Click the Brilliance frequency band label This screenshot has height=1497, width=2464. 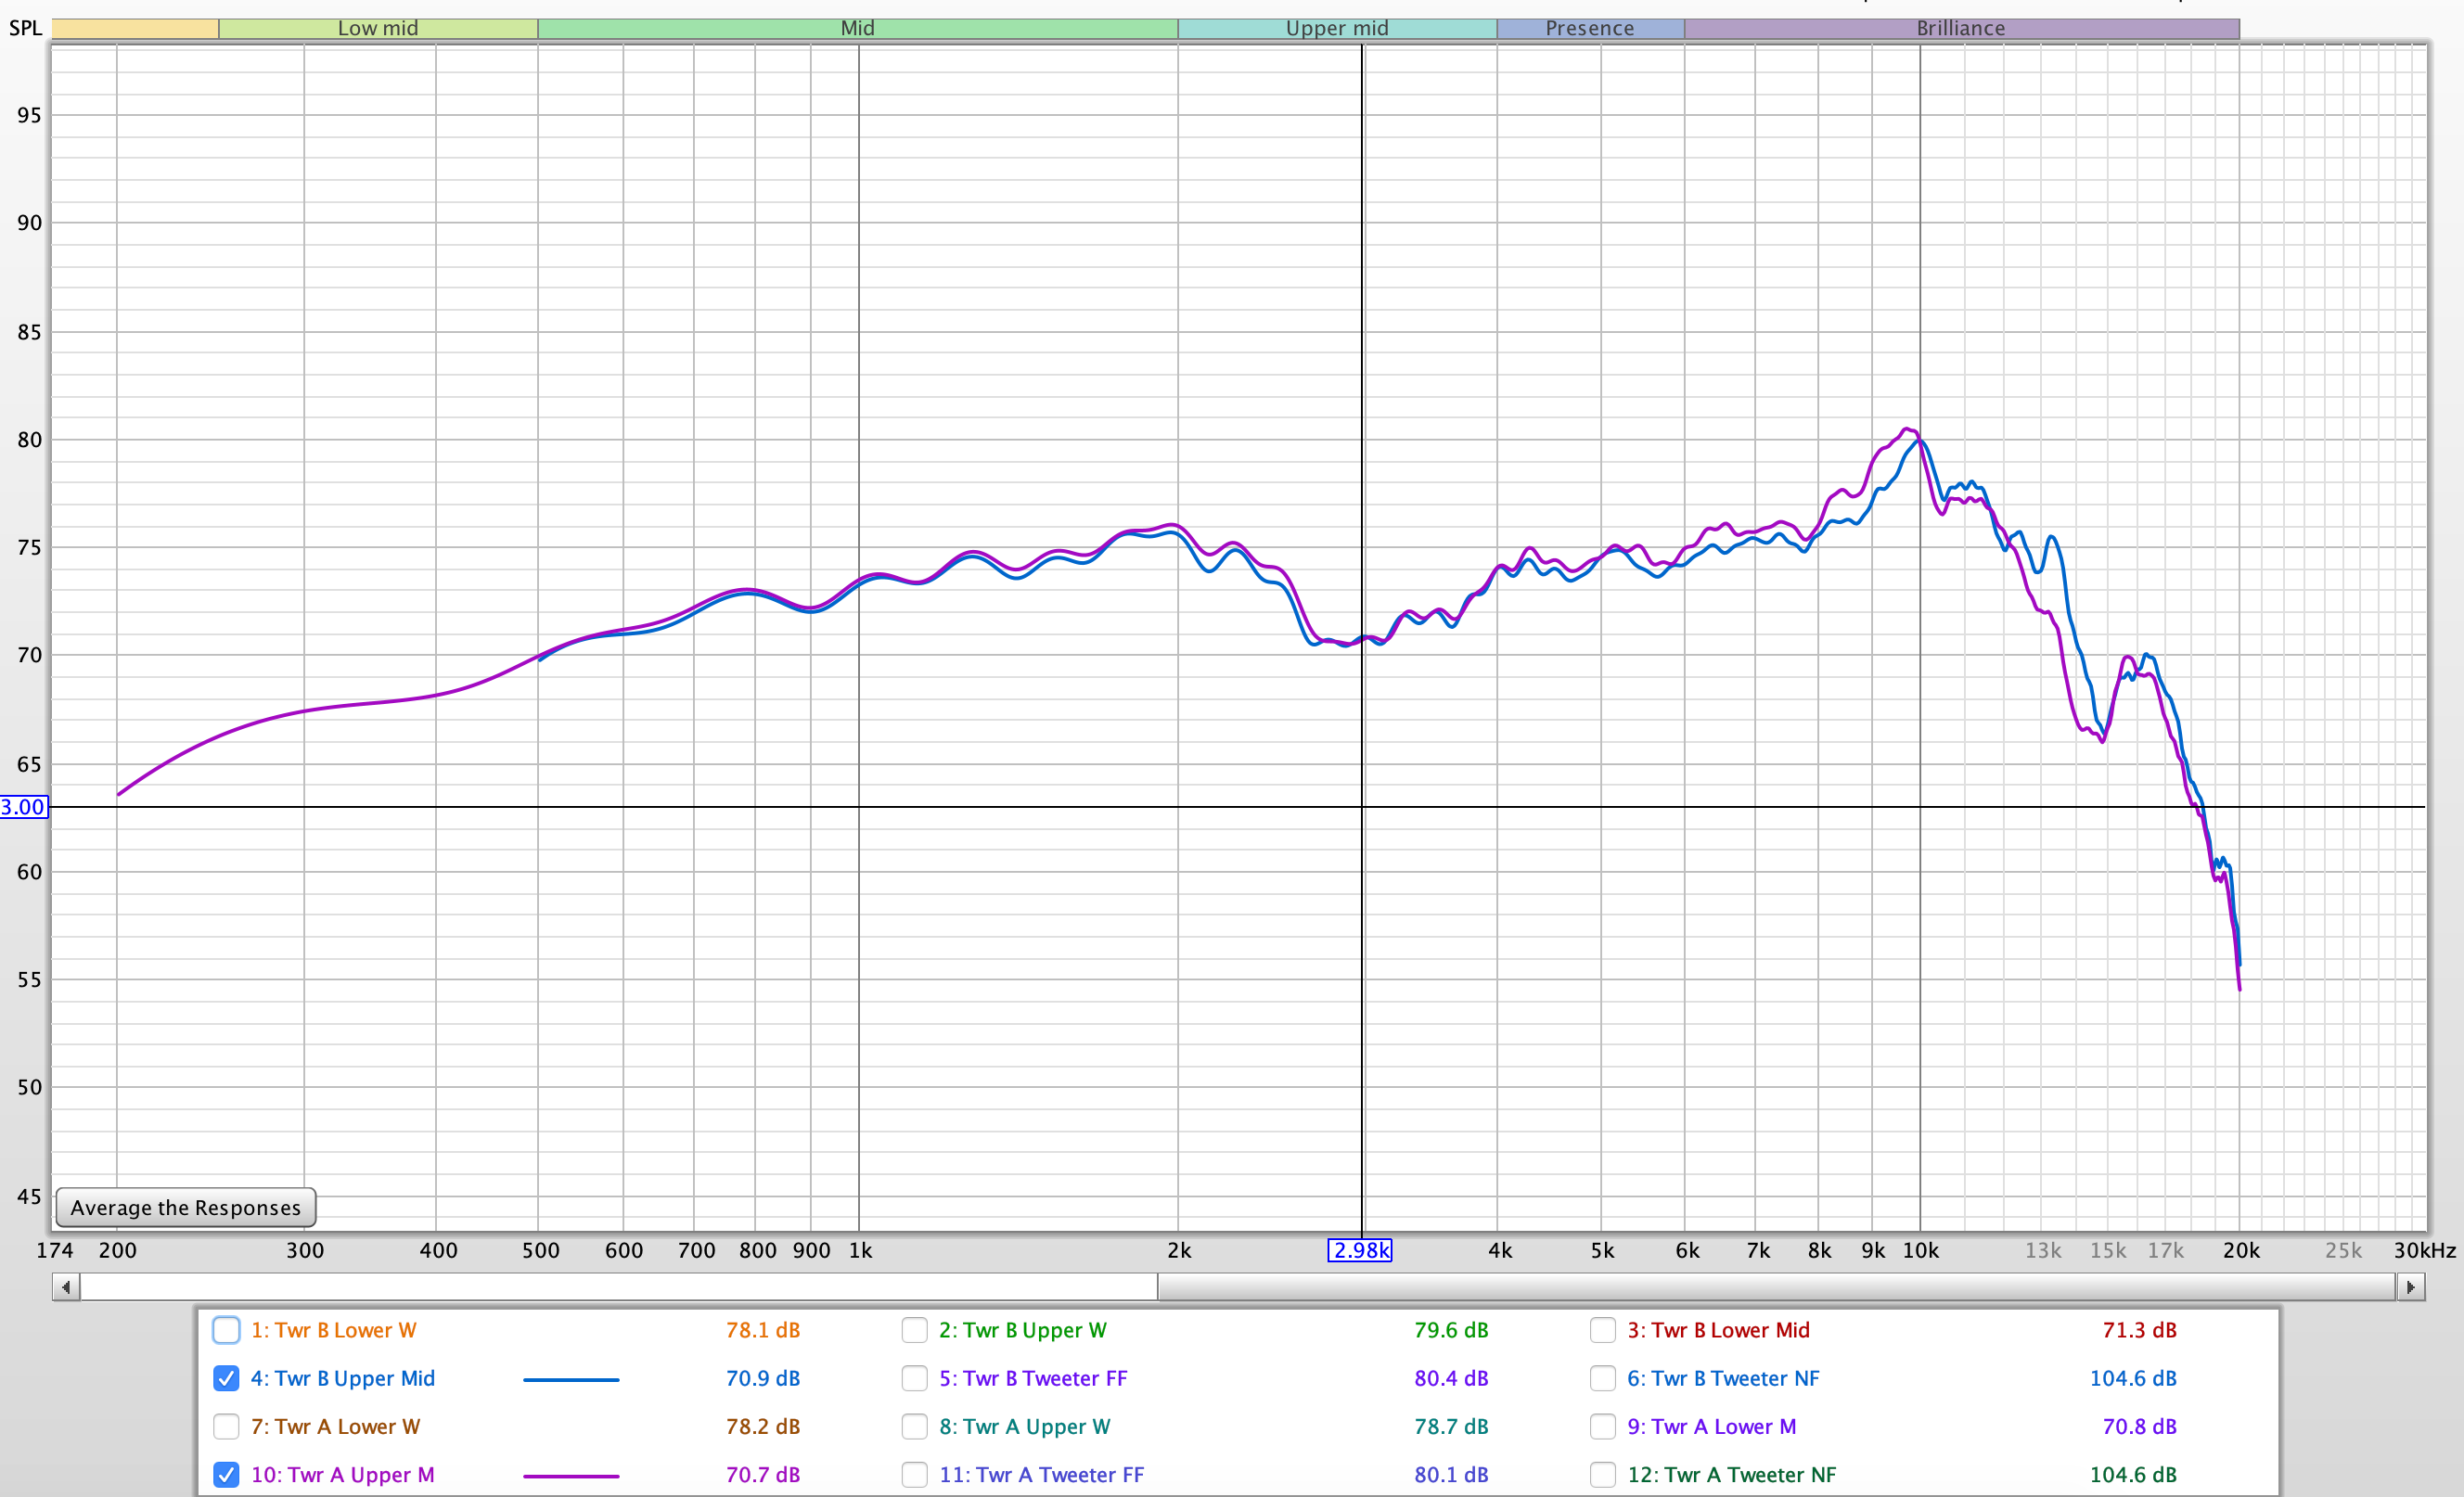[1961, 28]
